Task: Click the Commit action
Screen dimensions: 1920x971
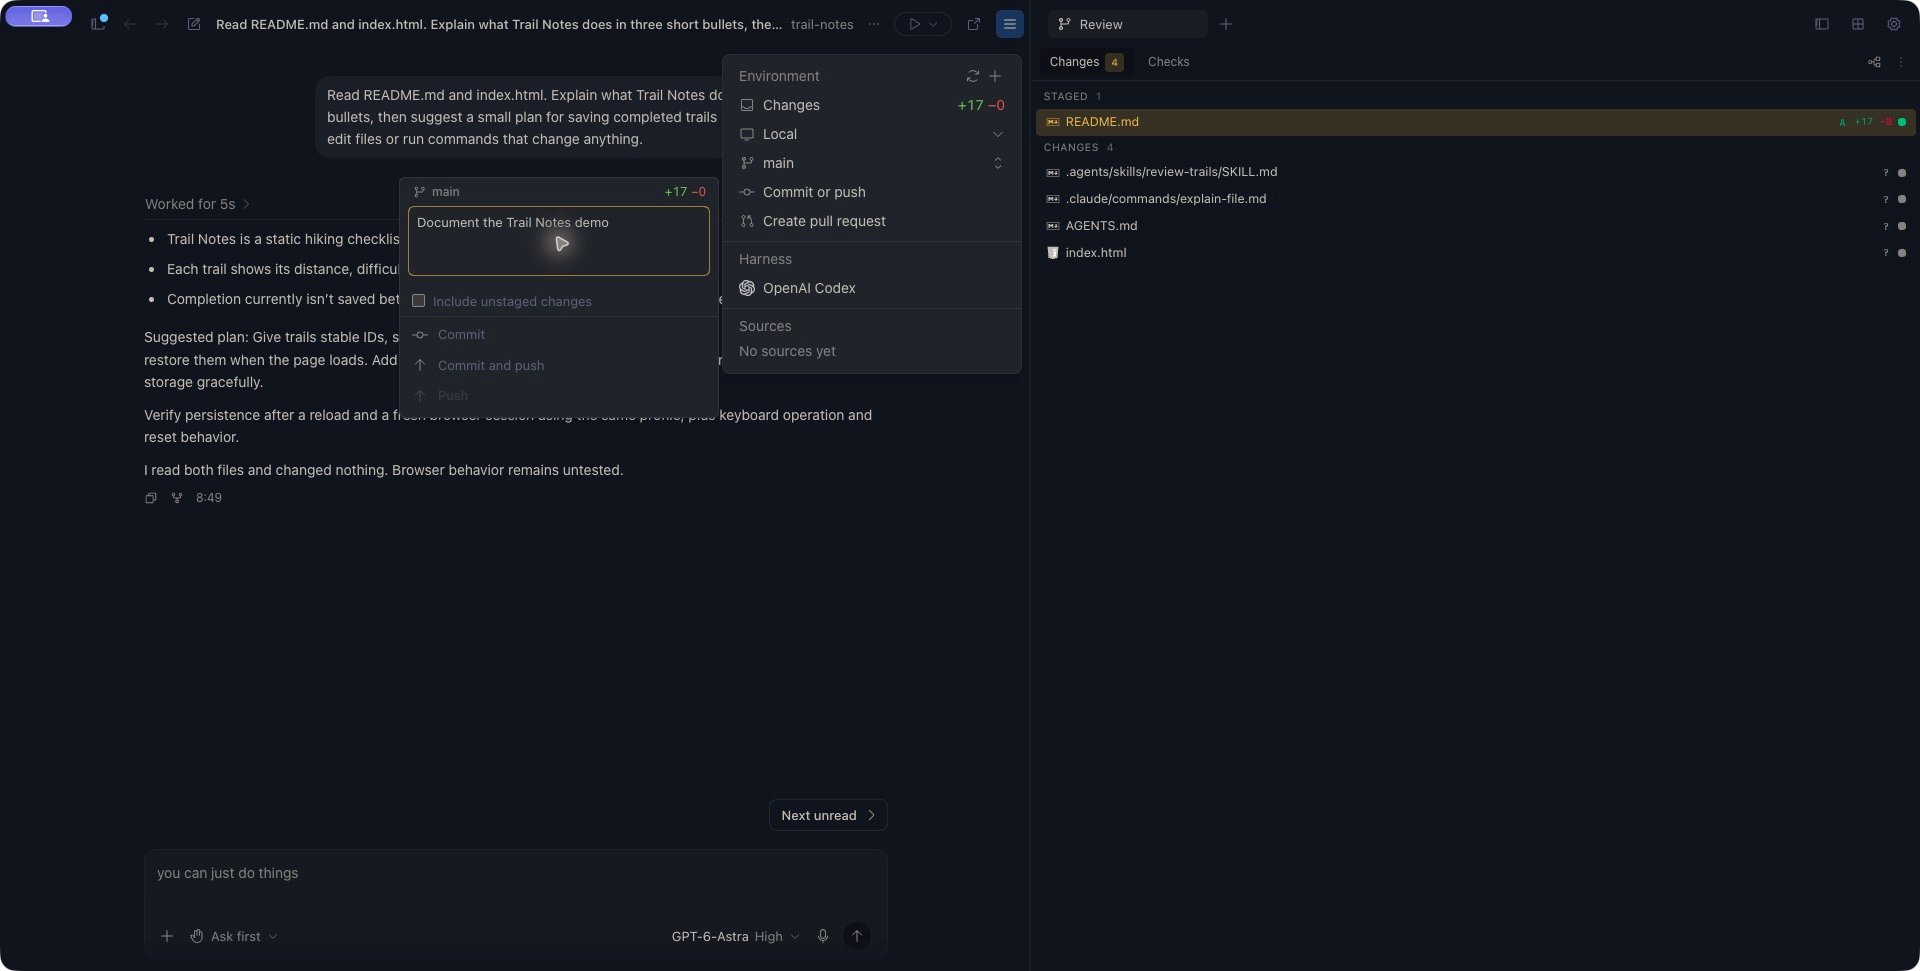Action: [x=558, y=335]
